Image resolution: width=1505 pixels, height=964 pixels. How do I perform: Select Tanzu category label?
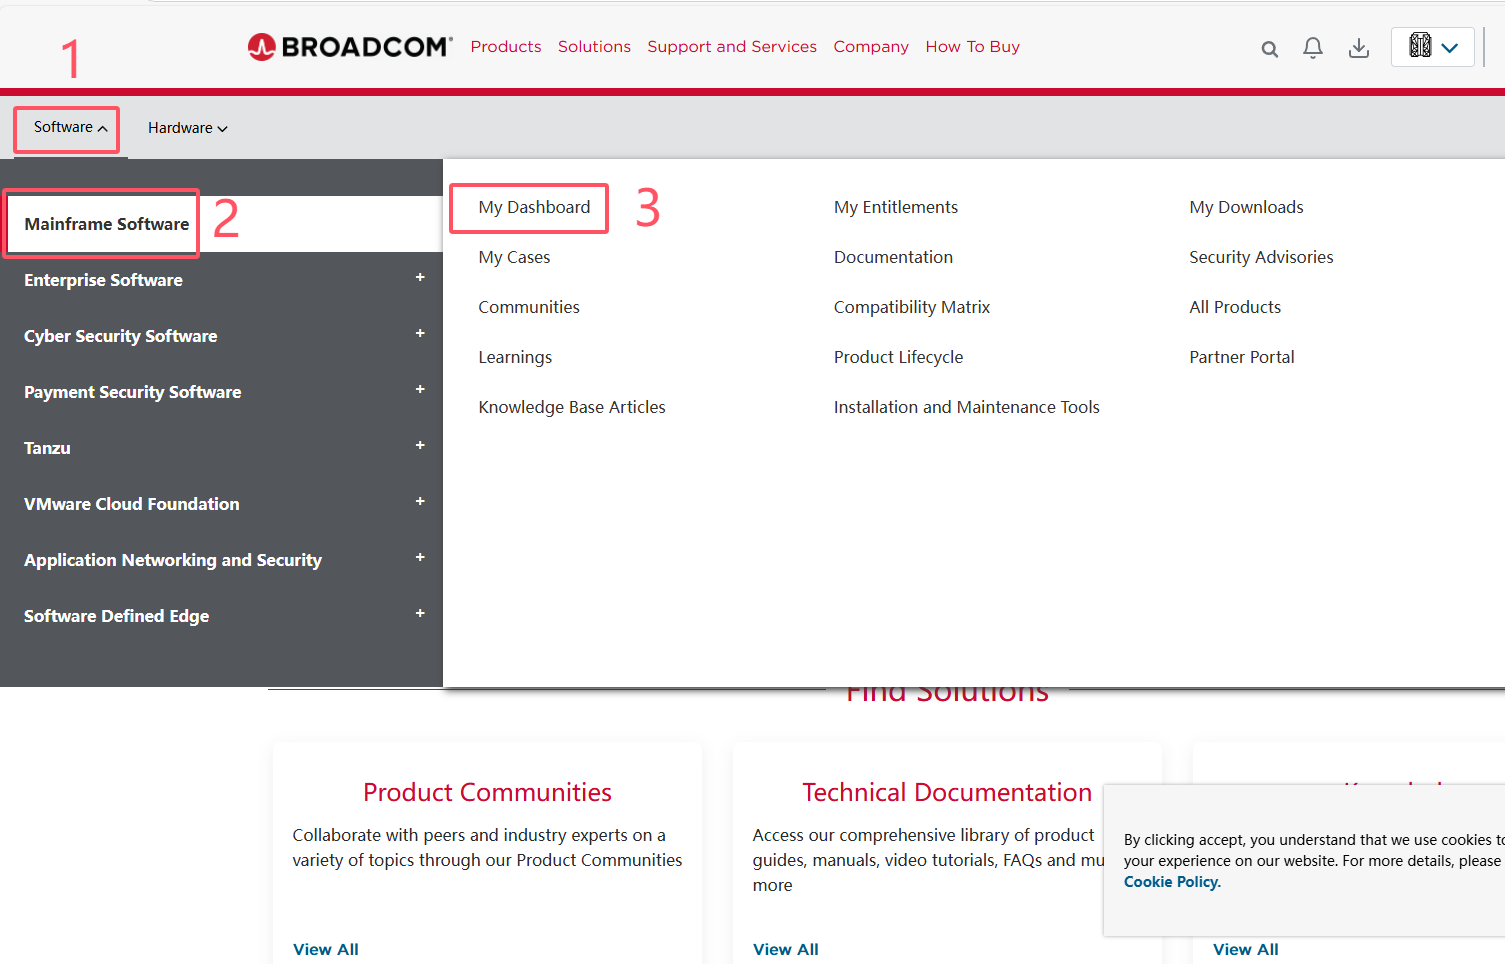pyautogui.click(x=47, y=448)
